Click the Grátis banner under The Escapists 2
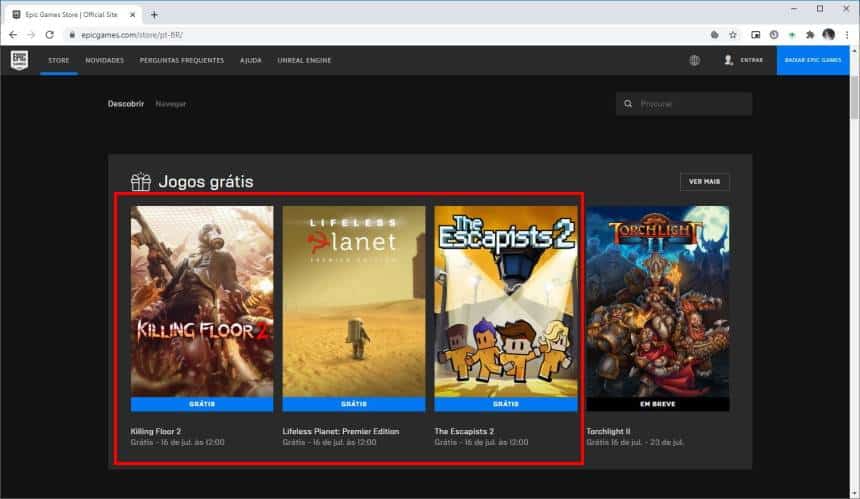Image resolution: width=860 pixels, height=499 pixels. pyautogui.click(x=506, y=404)
